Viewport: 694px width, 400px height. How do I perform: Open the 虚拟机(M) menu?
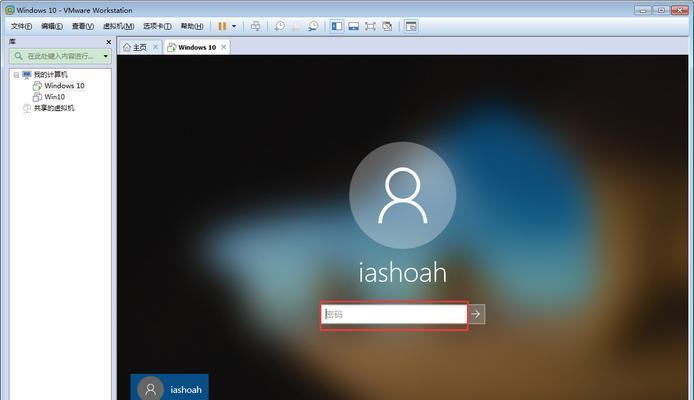click(119, 26)
